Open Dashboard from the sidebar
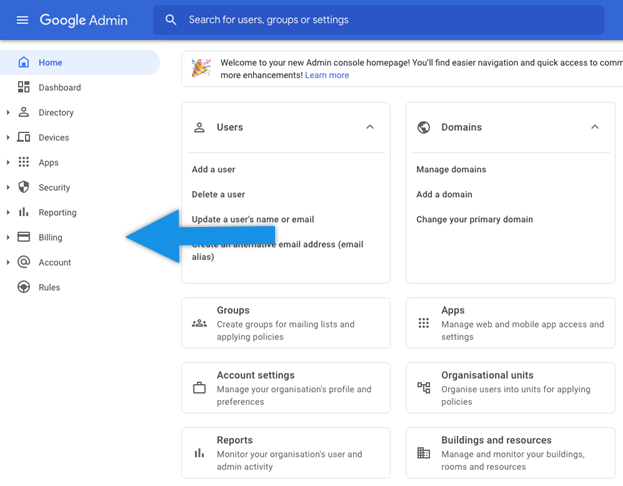The width and height of the screenshot is (623, 486). (x=60, y=87)
